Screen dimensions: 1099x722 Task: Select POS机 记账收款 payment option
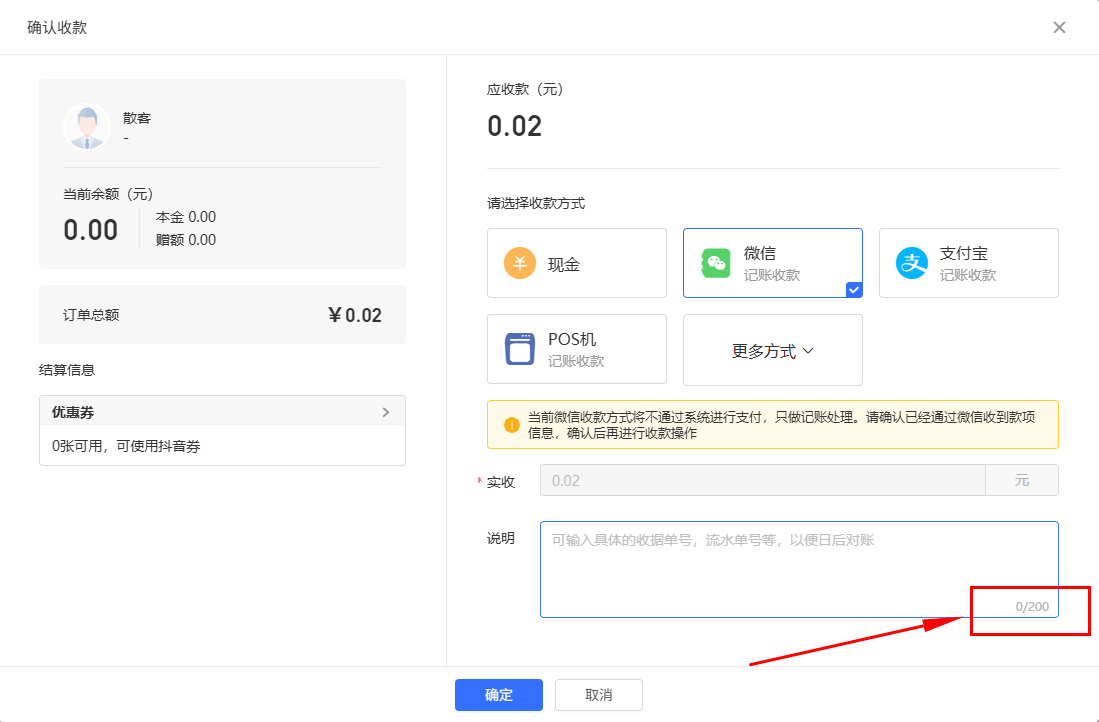576,350
